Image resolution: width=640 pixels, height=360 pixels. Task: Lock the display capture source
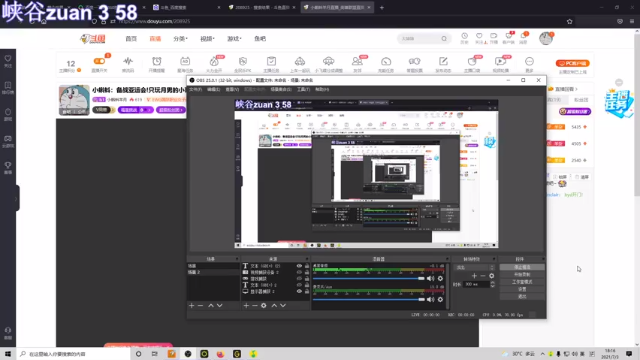click(x=307, y=291)
